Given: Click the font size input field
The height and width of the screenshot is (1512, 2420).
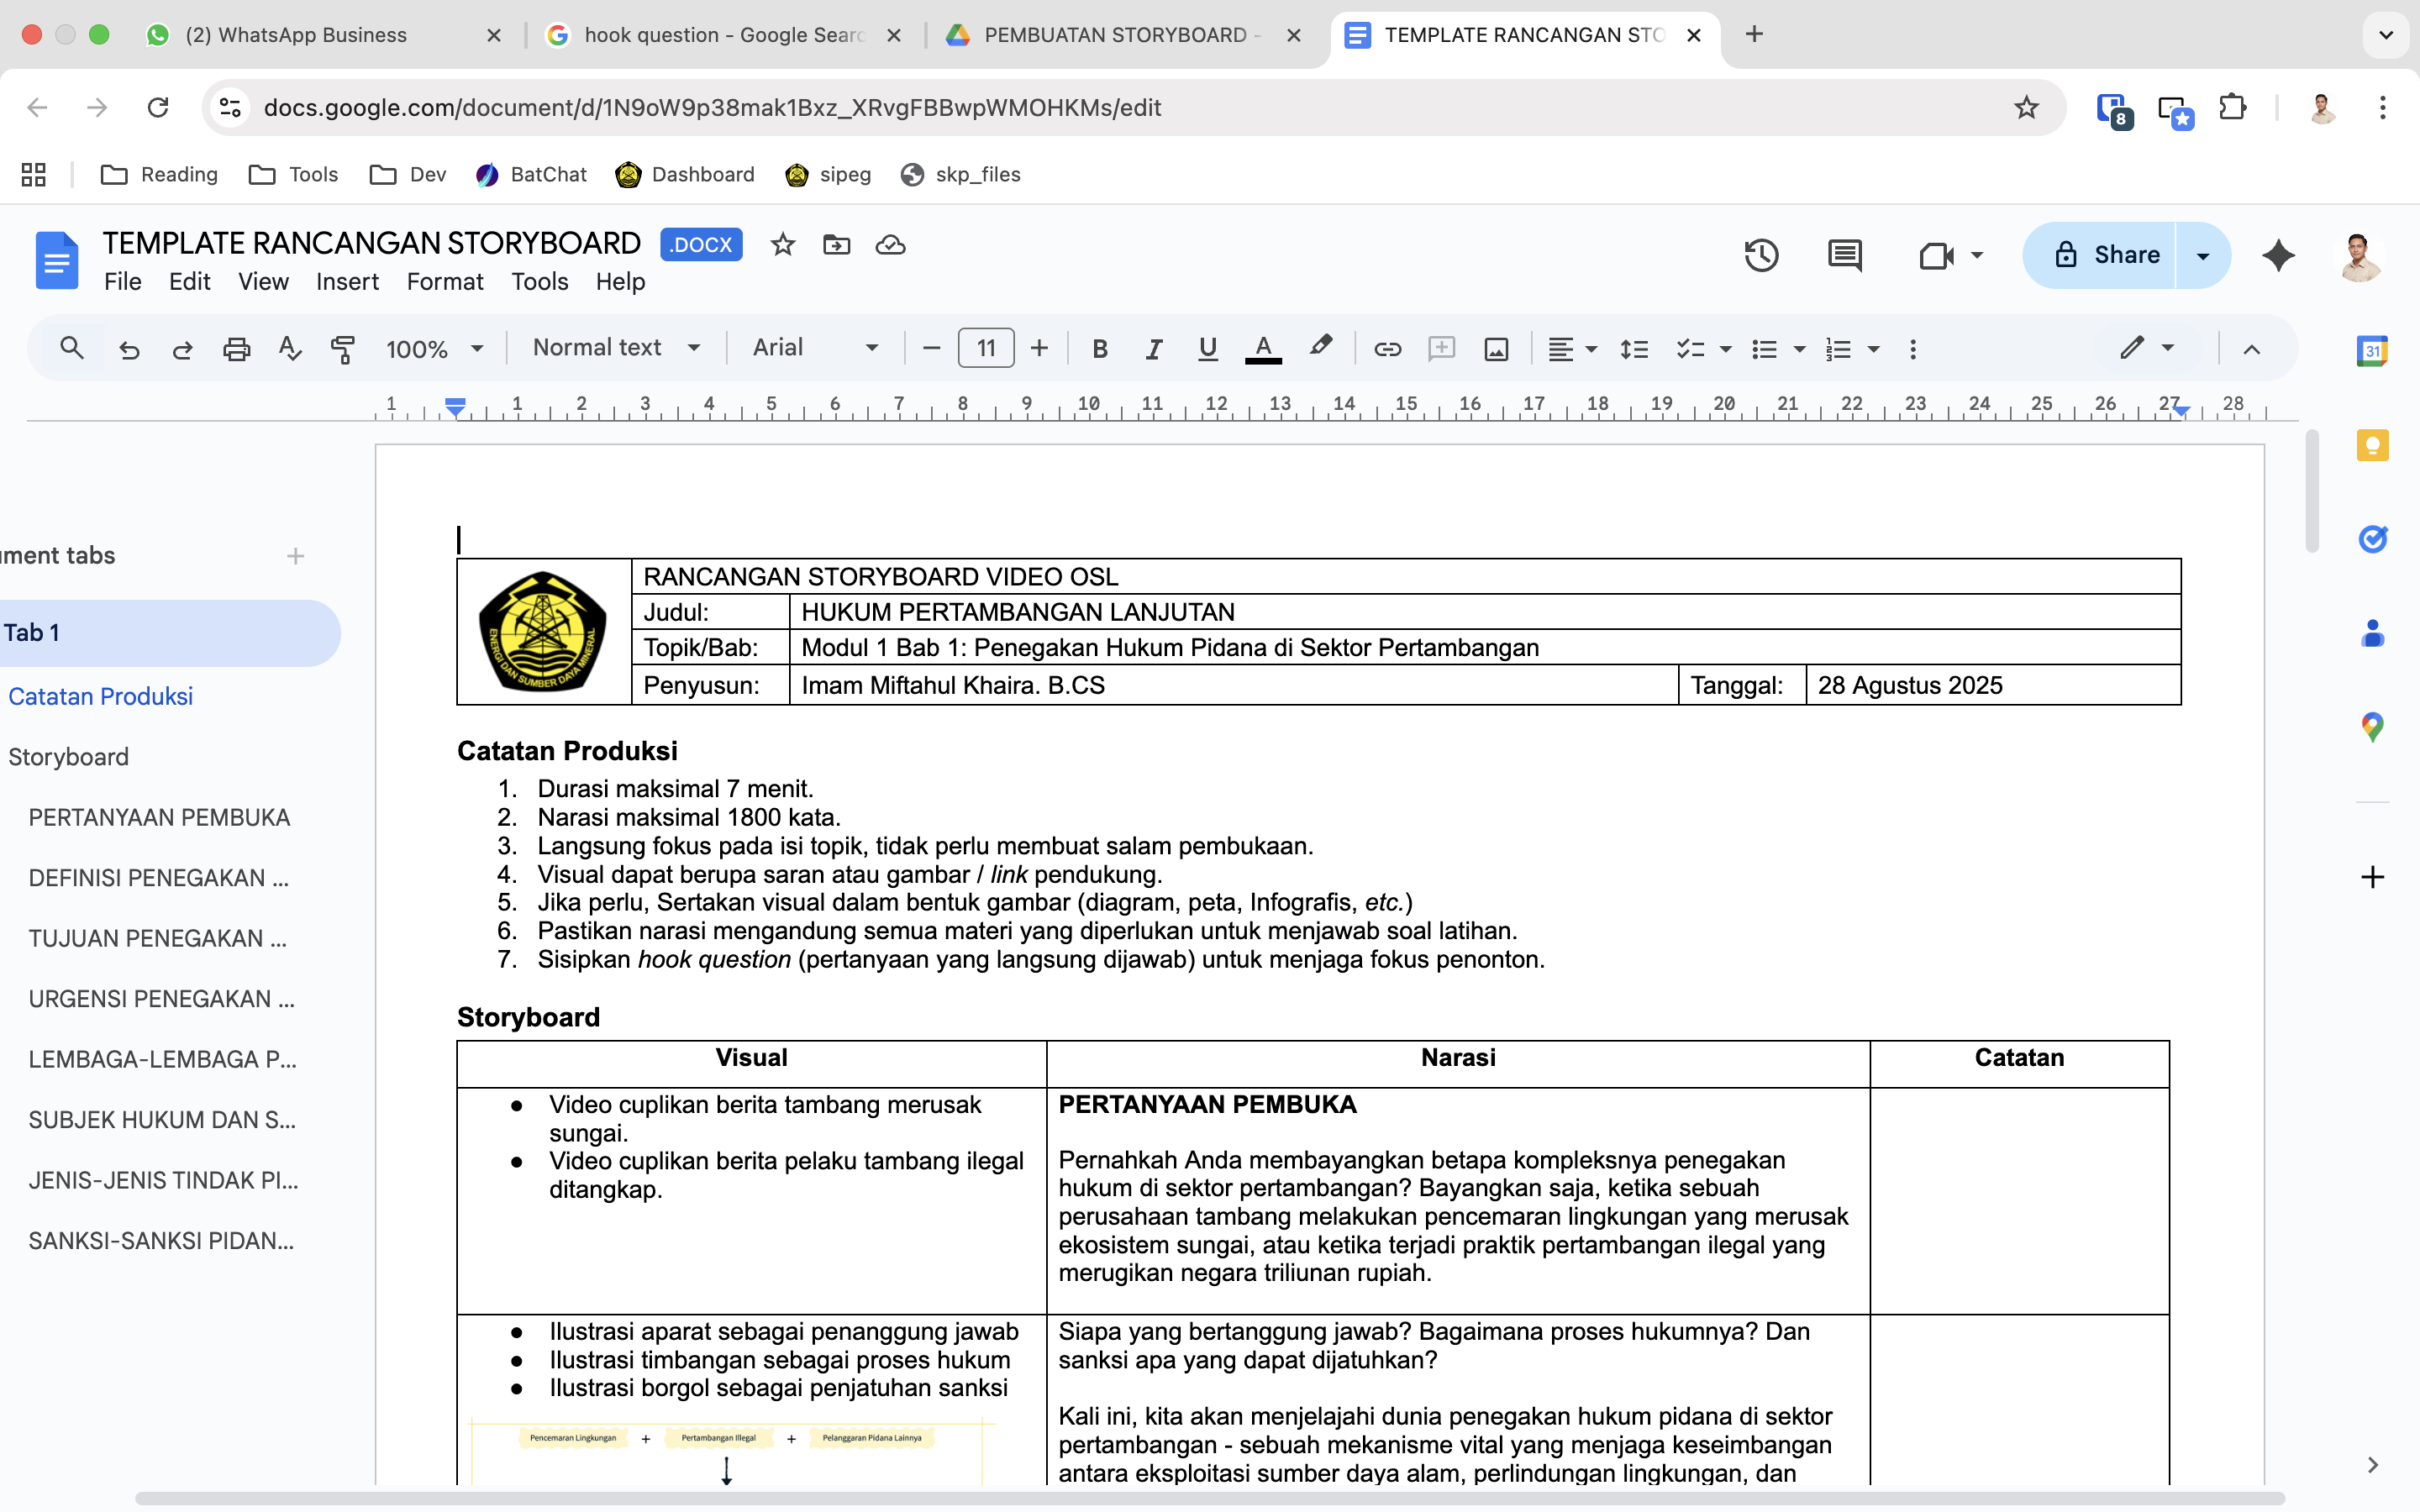Looking at the screenshot, I should (985, 348).
